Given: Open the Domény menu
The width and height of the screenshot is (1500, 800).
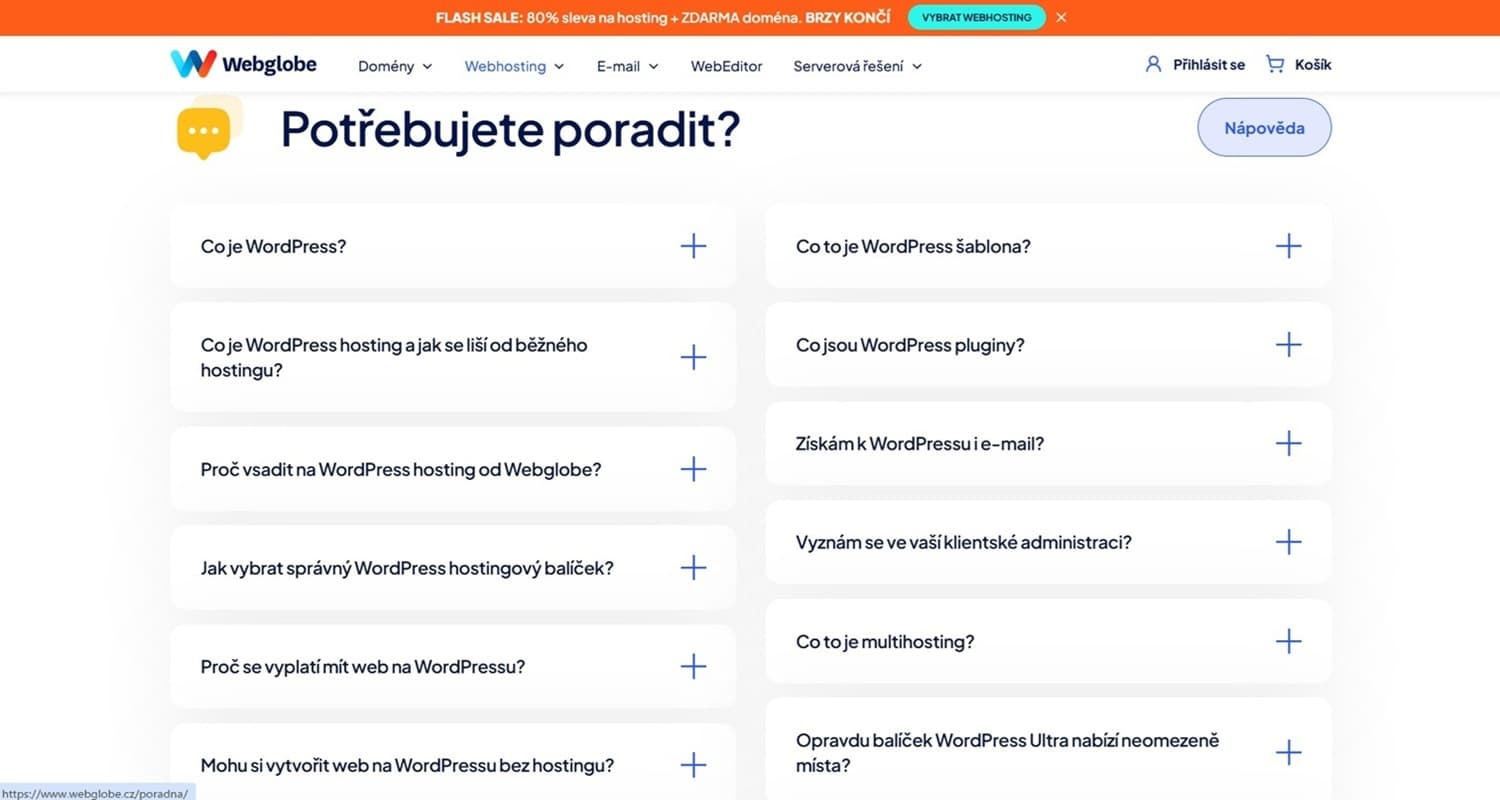Looking at the screenshot, I should (x=395, y=66).
